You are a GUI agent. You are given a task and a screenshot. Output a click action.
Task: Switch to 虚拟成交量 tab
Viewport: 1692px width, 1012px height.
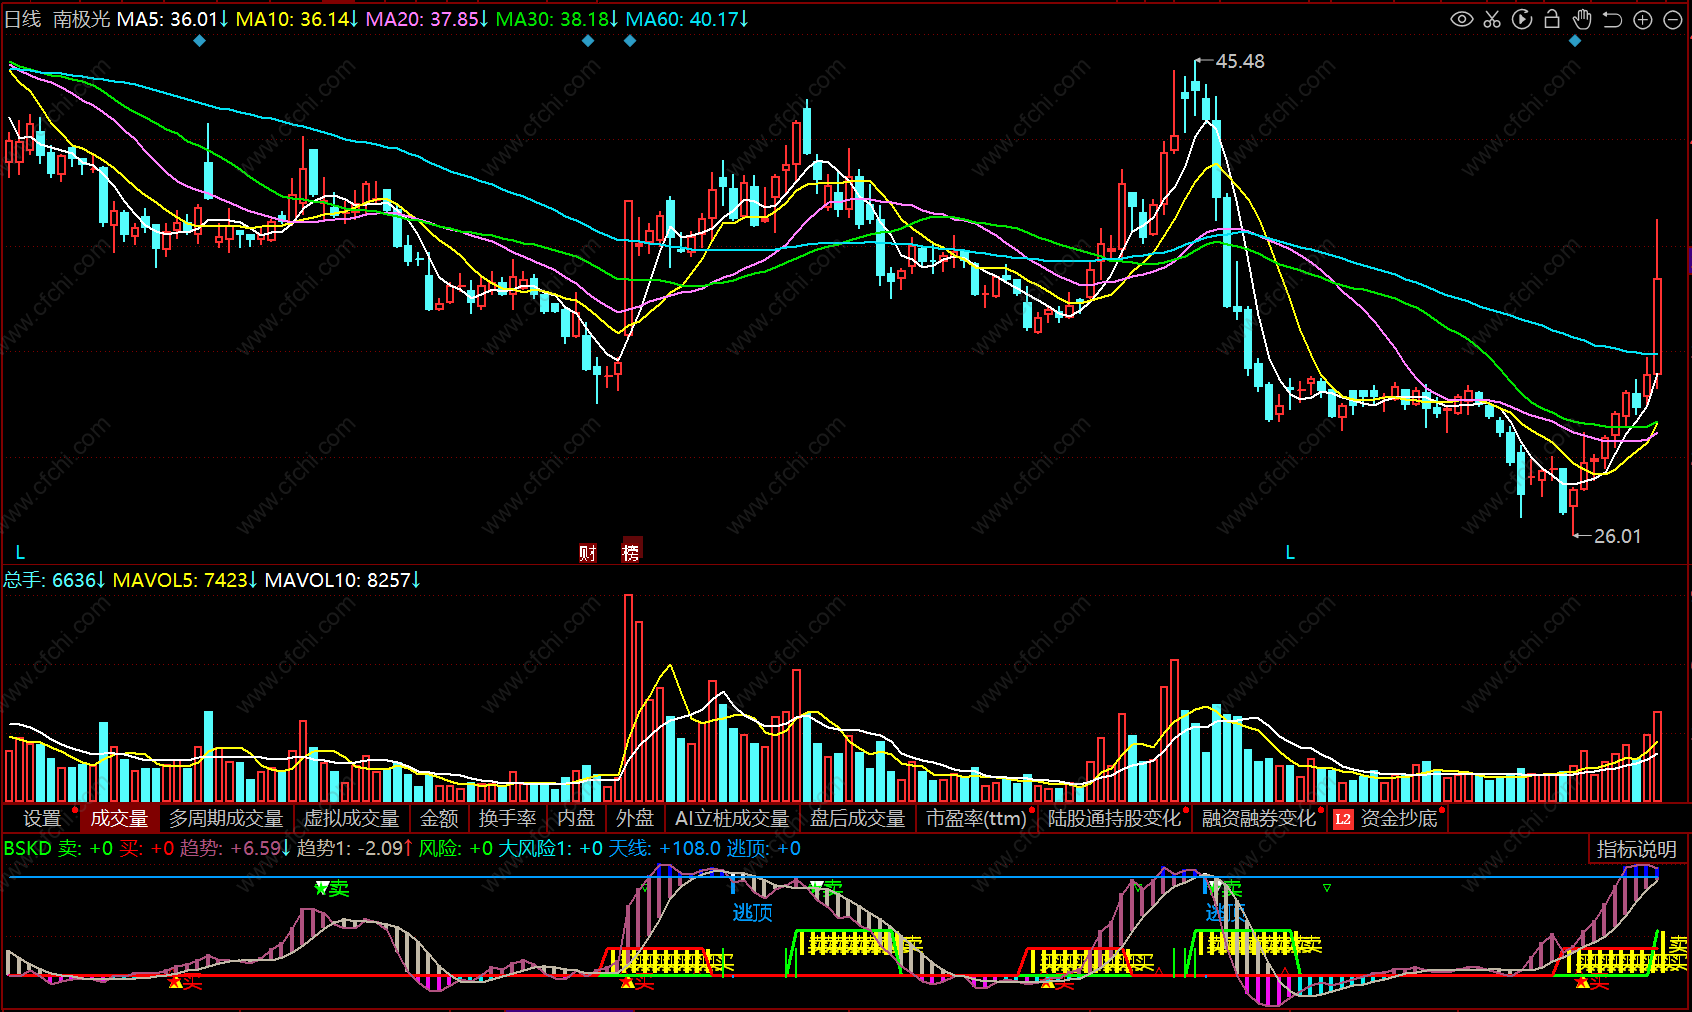click(x=351, y=818)
